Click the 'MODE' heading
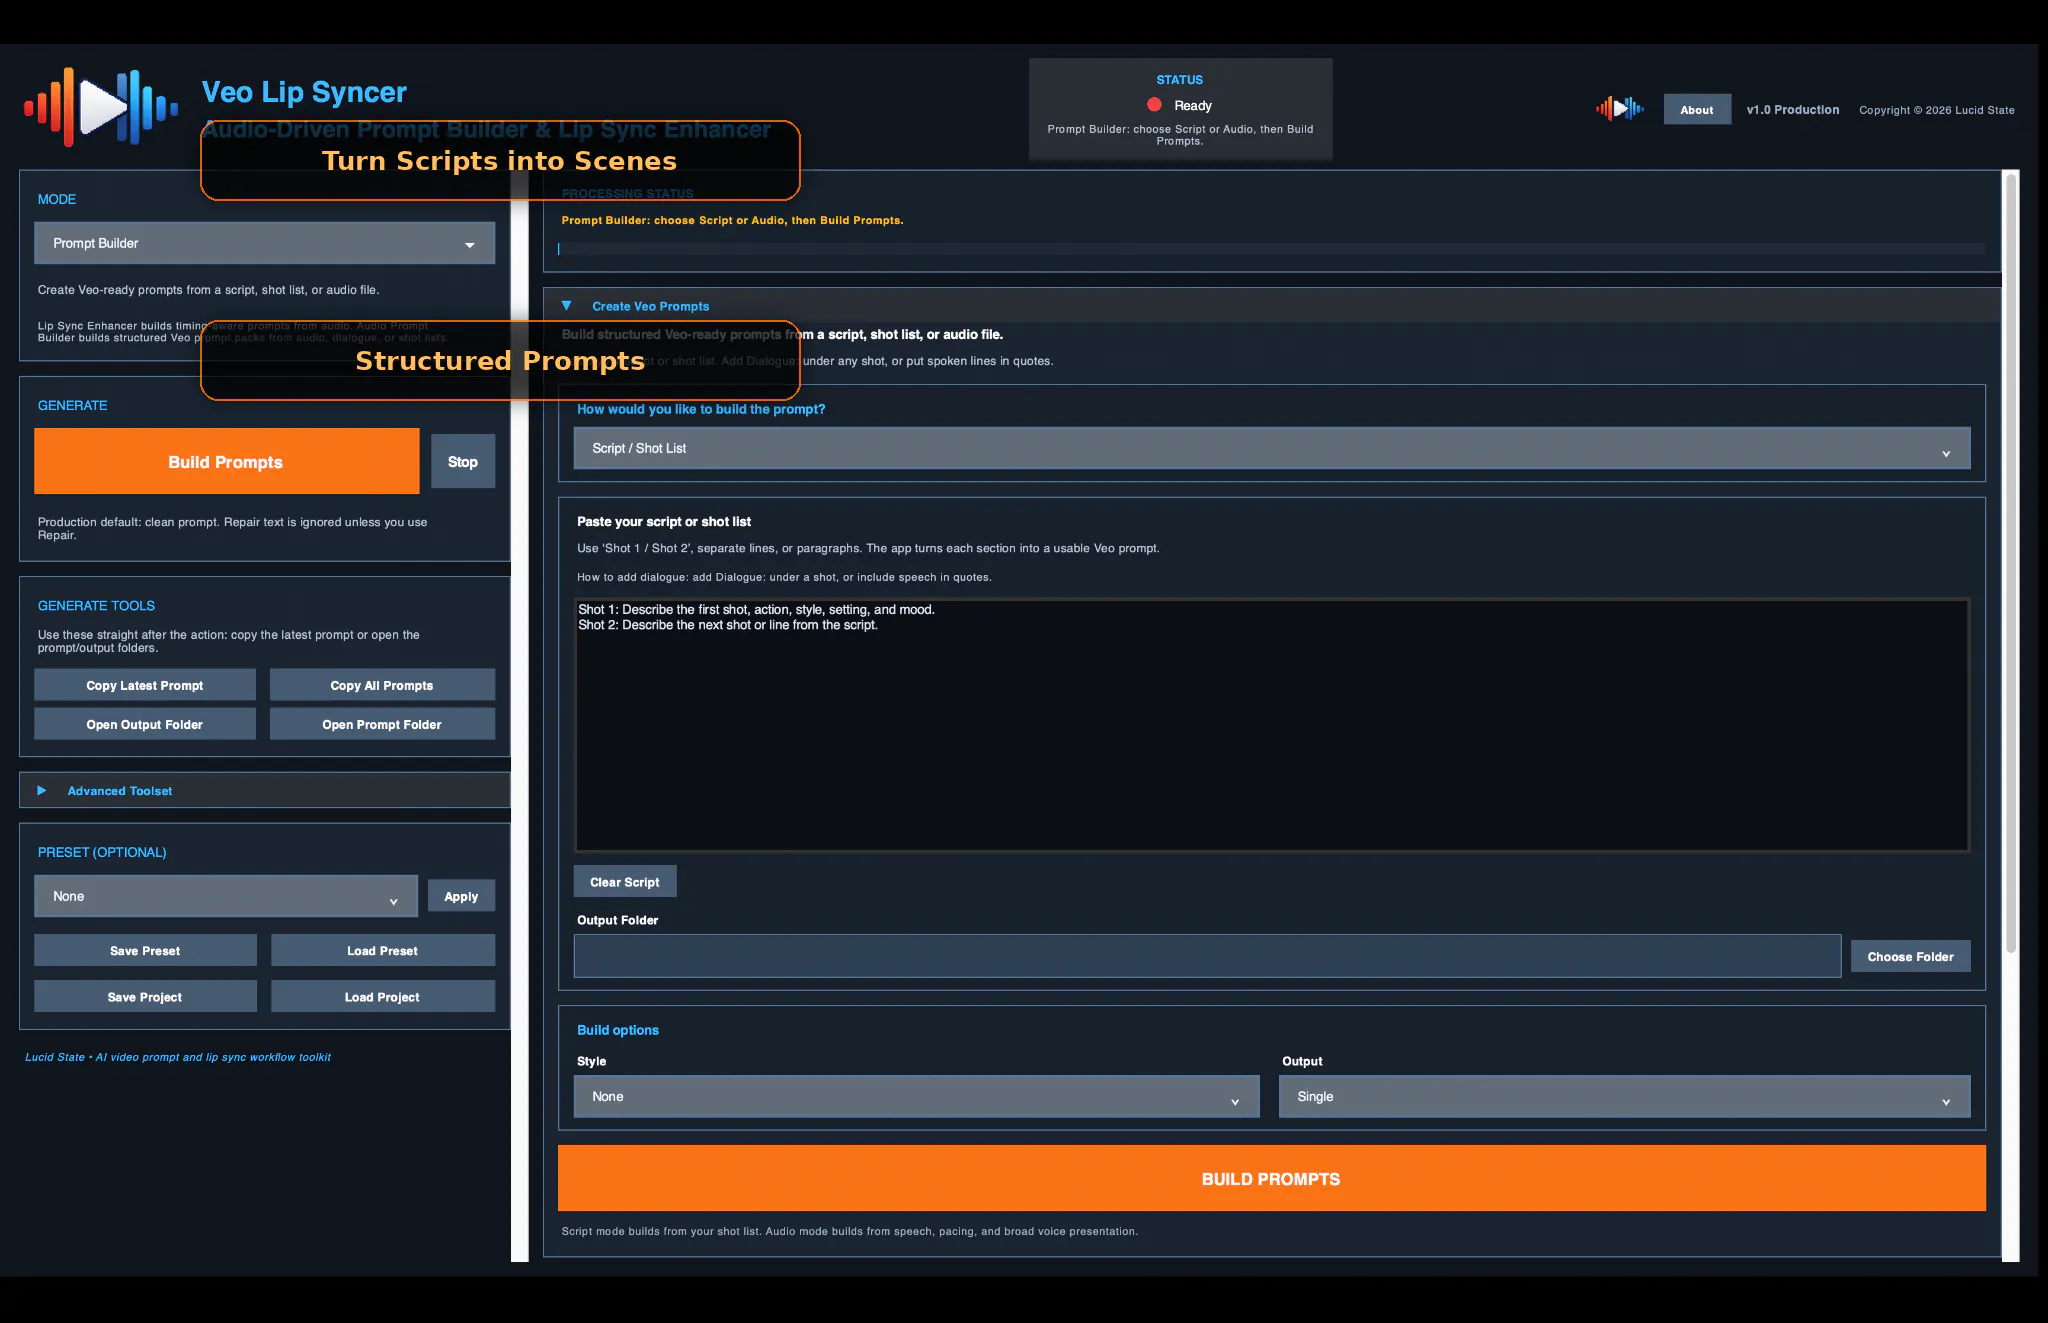 [57, 199]
